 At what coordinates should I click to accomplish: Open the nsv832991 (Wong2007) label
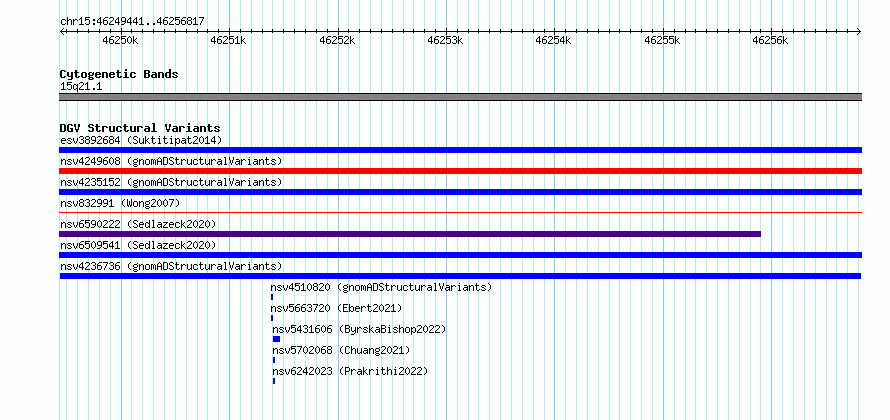tap(120, 203)
